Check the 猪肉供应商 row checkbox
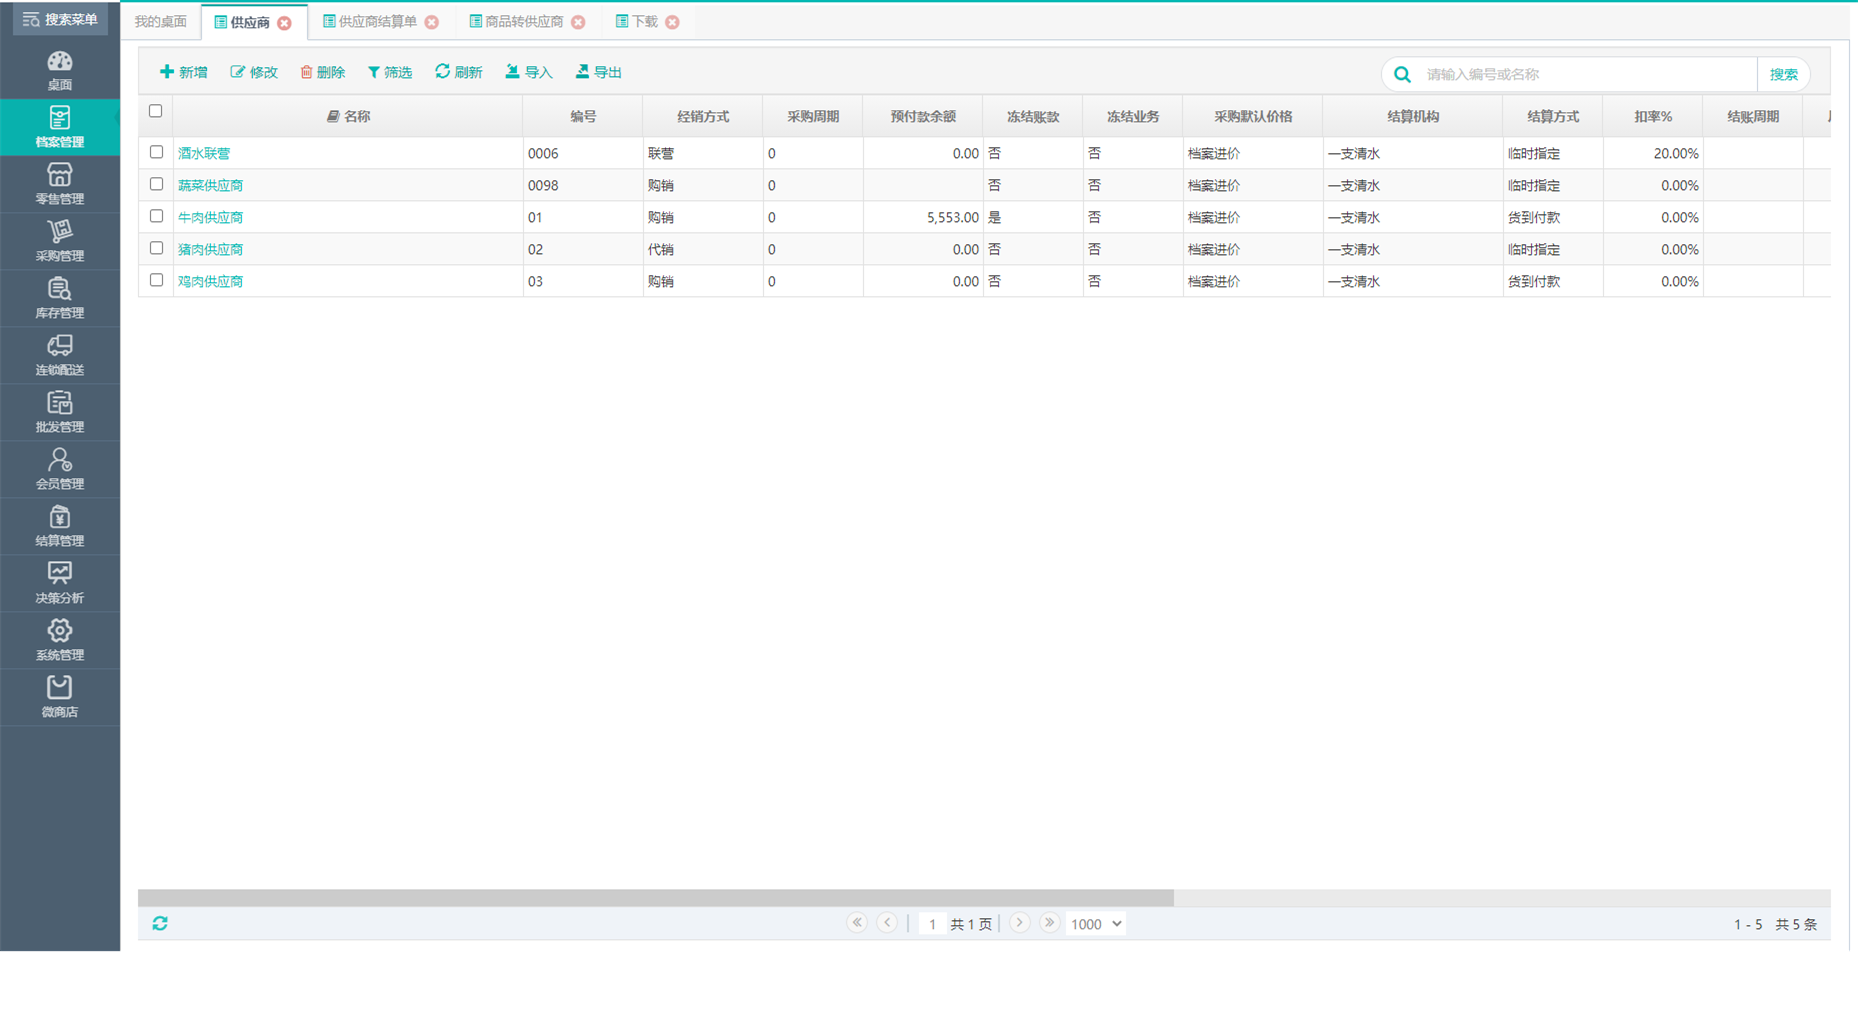This screenshot has width=1858, height=1009. [x=156, y=248]
